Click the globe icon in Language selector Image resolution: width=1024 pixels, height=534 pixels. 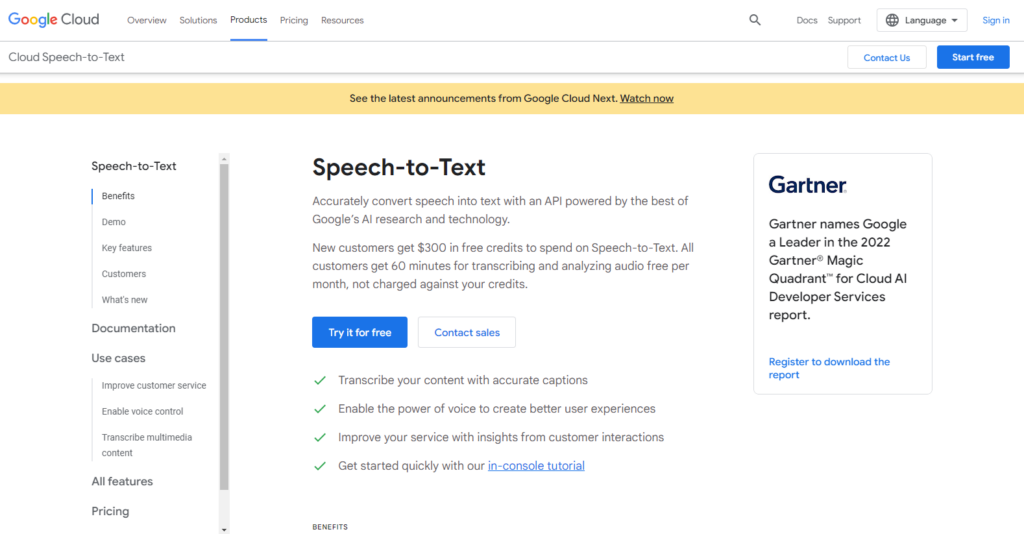(x=892, y=20)
